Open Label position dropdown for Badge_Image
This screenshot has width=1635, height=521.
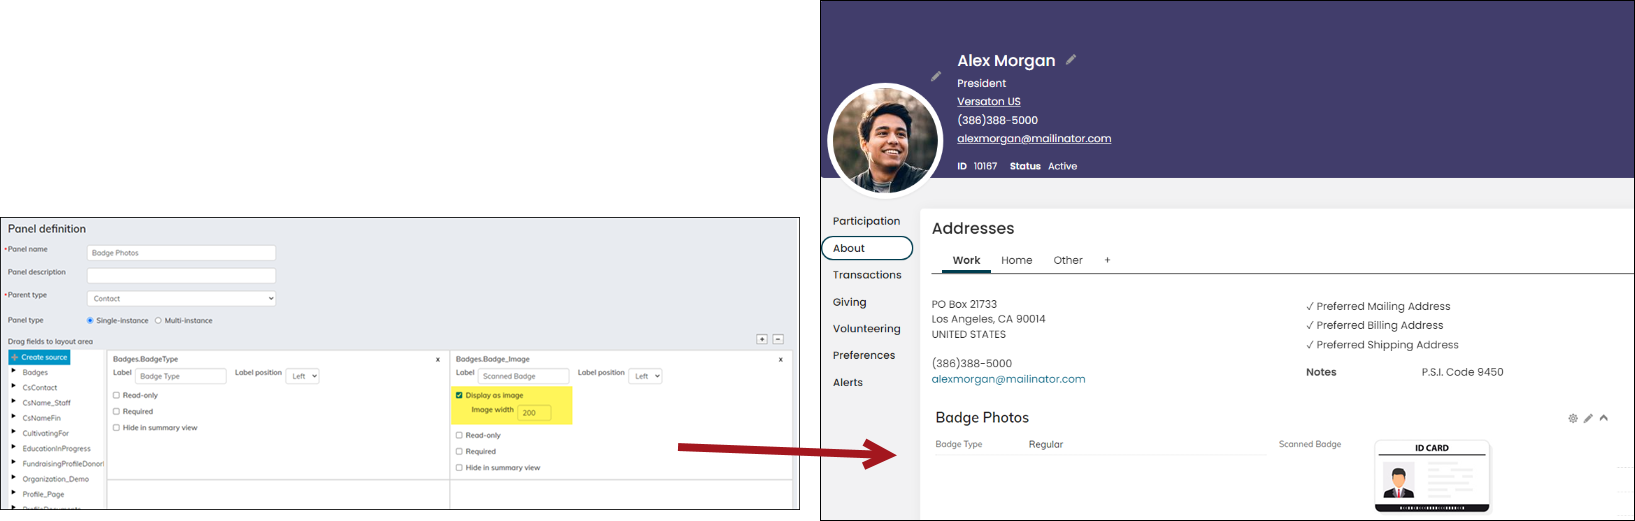(645, 376)
